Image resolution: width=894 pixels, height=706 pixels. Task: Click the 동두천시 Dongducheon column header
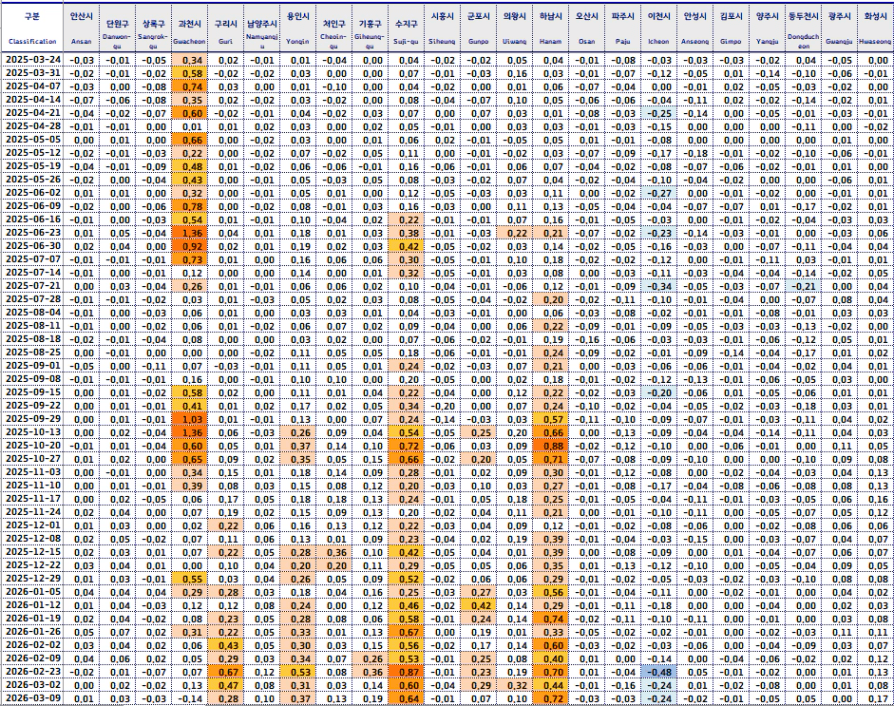pos(803,27)
